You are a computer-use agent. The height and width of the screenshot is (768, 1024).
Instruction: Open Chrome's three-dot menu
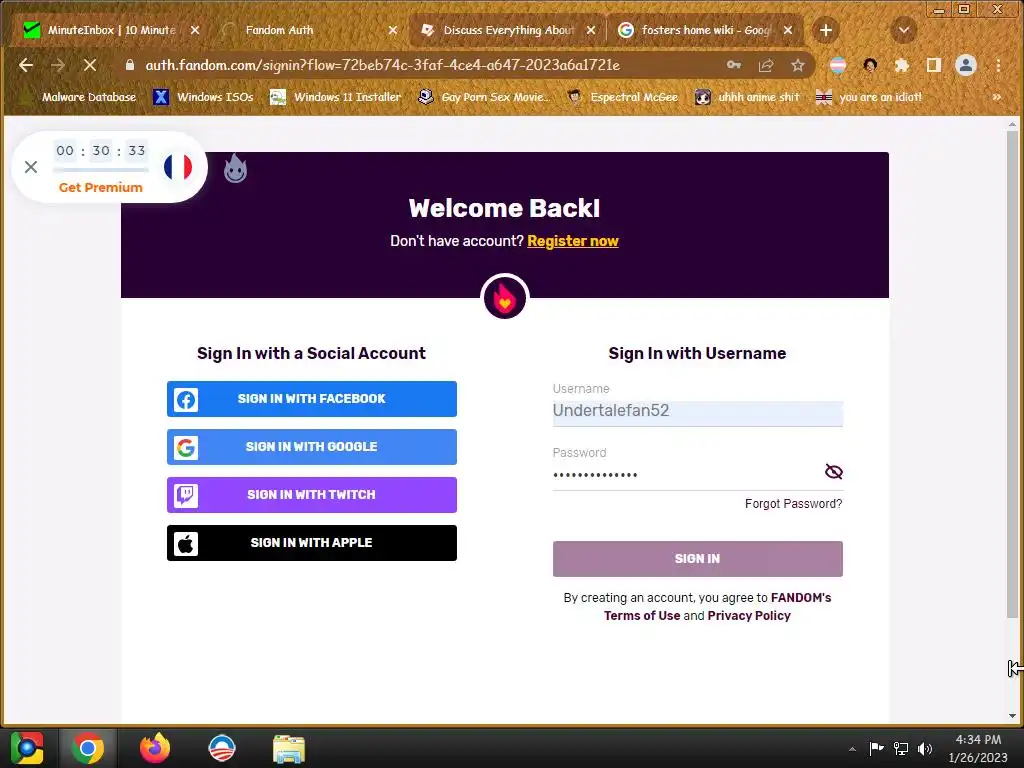click(998, 65)
